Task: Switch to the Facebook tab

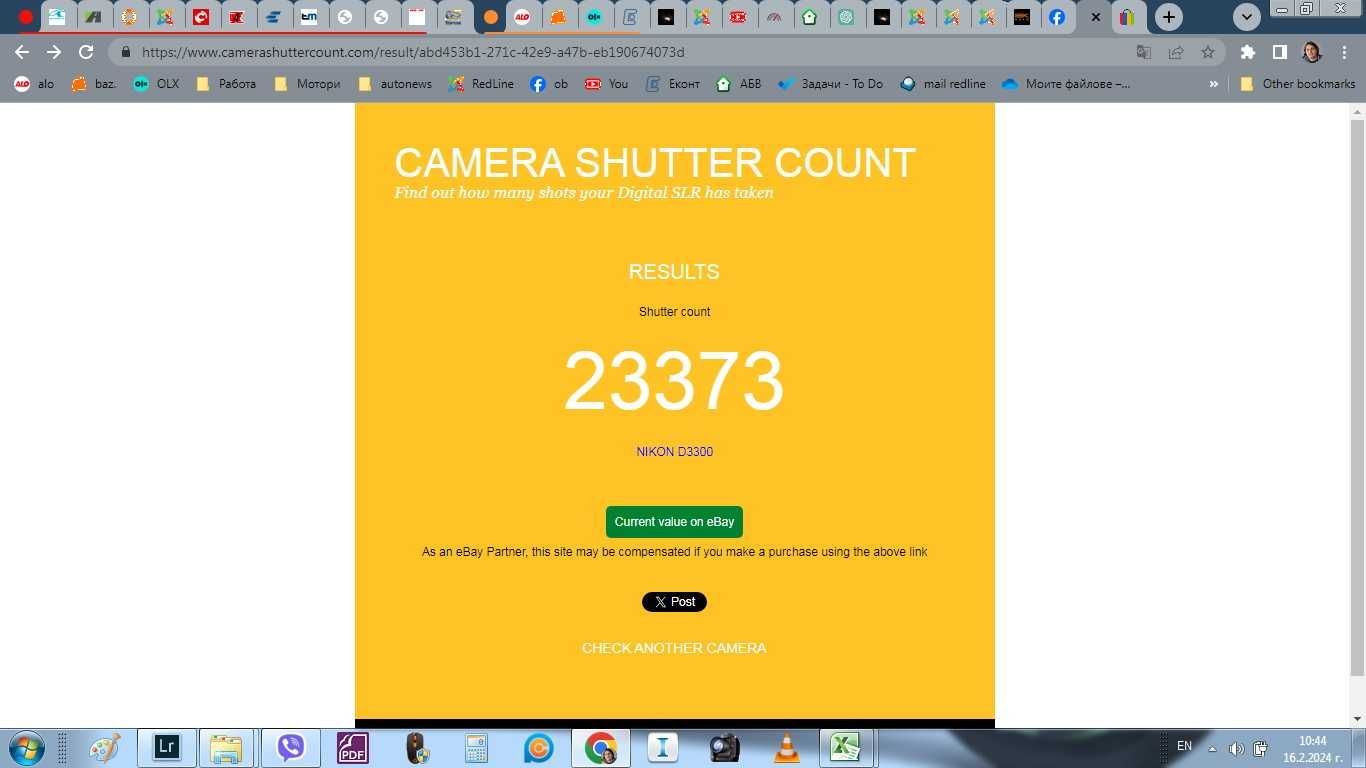Action: click(x=1057, y=17)
